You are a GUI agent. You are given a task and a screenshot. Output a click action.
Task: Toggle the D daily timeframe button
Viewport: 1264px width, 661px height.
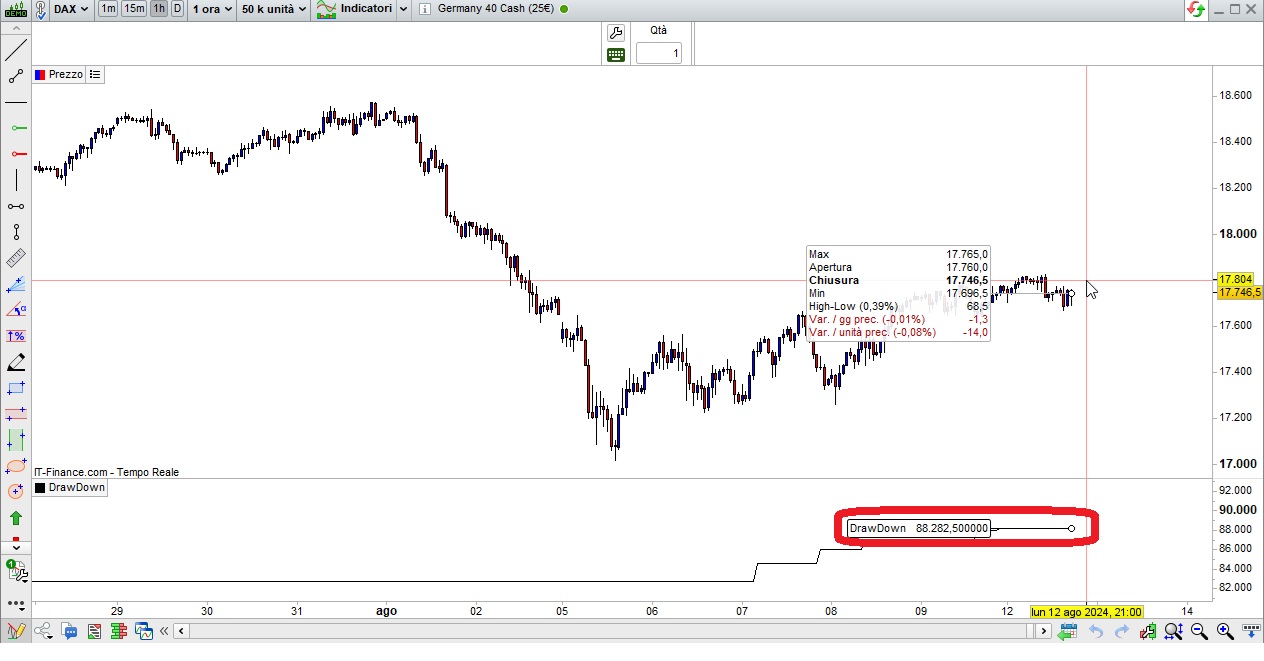(x=177, y=9)
